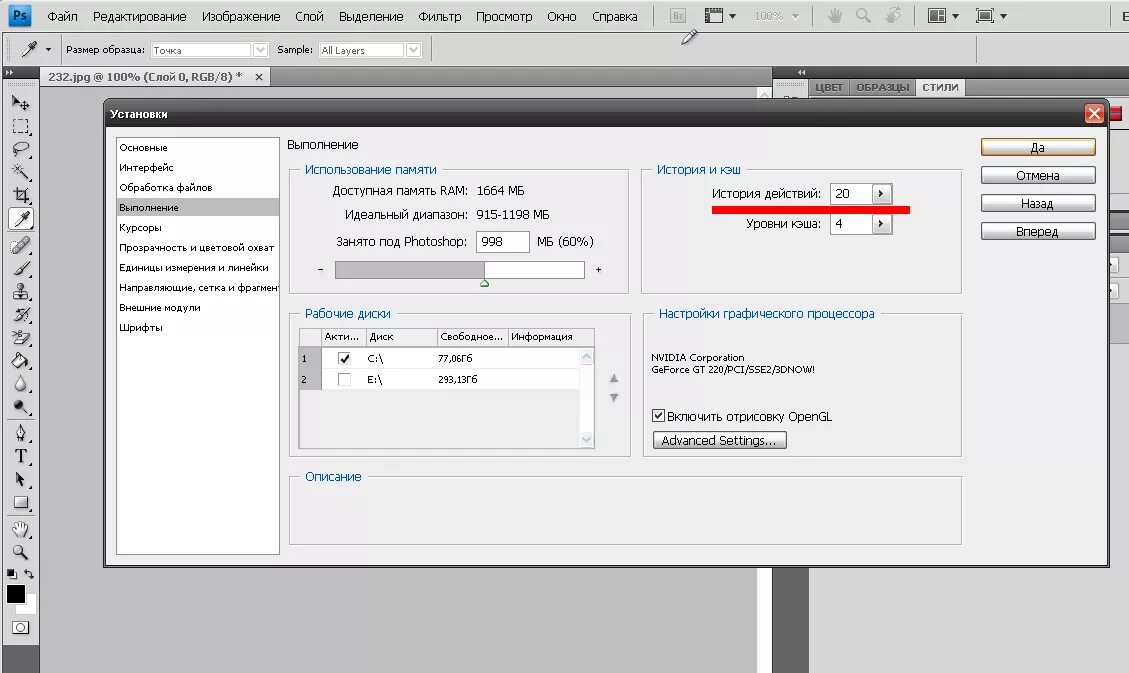
Task: Select the Healing Brush tool
Action: (x=20, y=245)
